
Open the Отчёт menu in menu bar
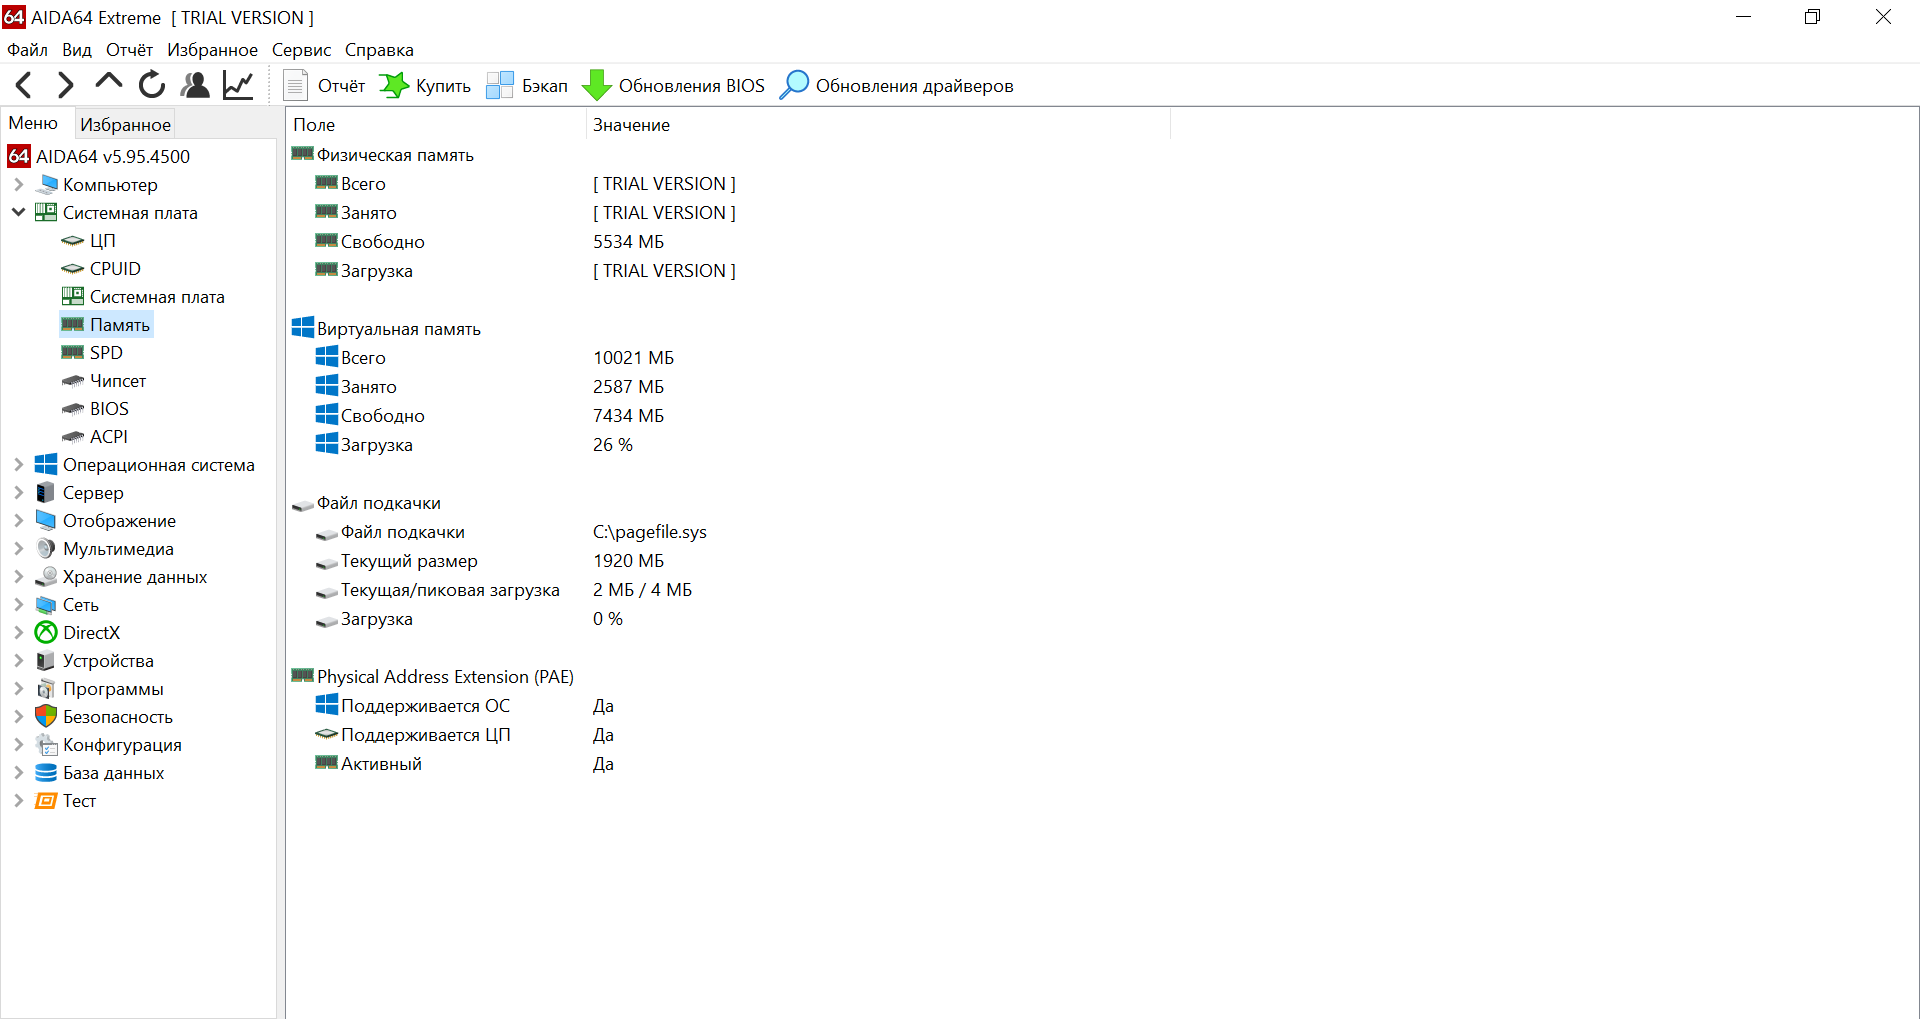pyautogui.click(x=130, y=50)
